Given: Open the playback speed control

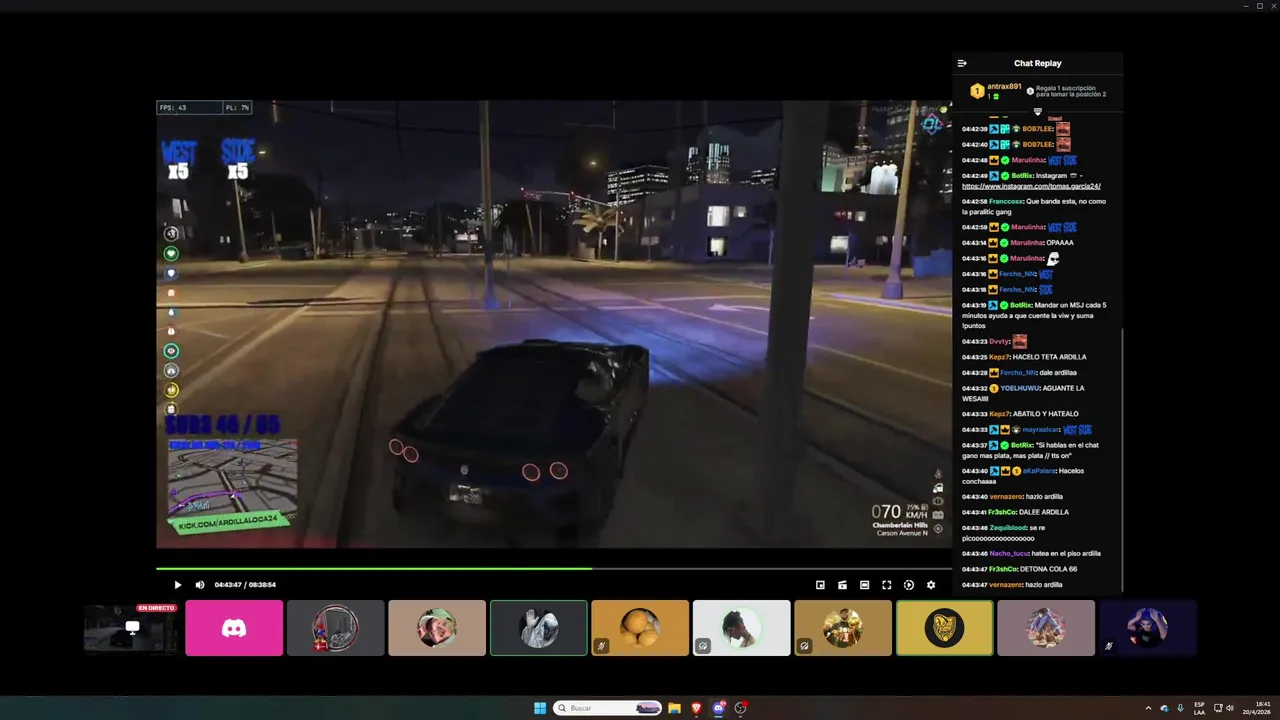Looking at the screenshot, I should (909, 585).
